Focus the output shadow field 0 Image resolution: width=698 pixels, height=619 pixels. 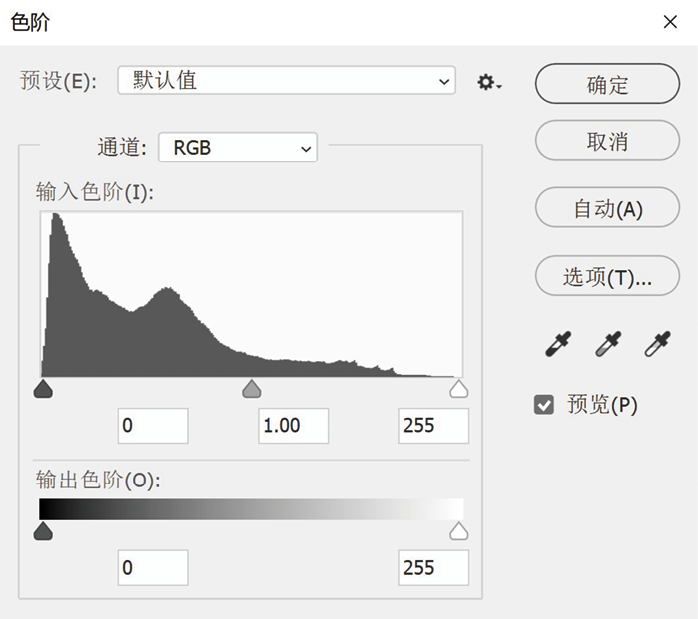click(x=153, y=568)
